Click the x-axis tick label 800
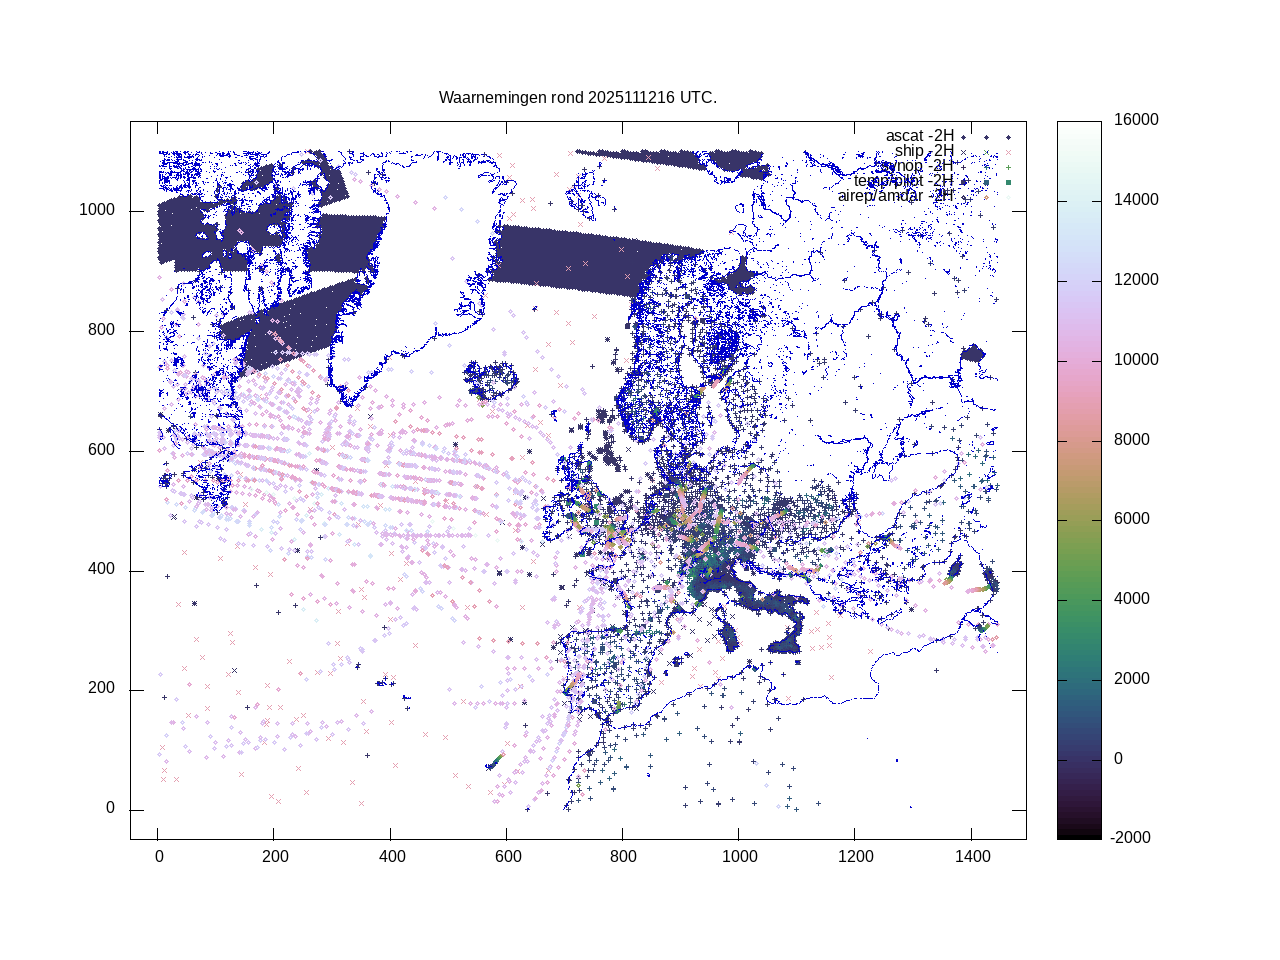This screenshot has width=1280, height=960. click(x=623, y=857)
